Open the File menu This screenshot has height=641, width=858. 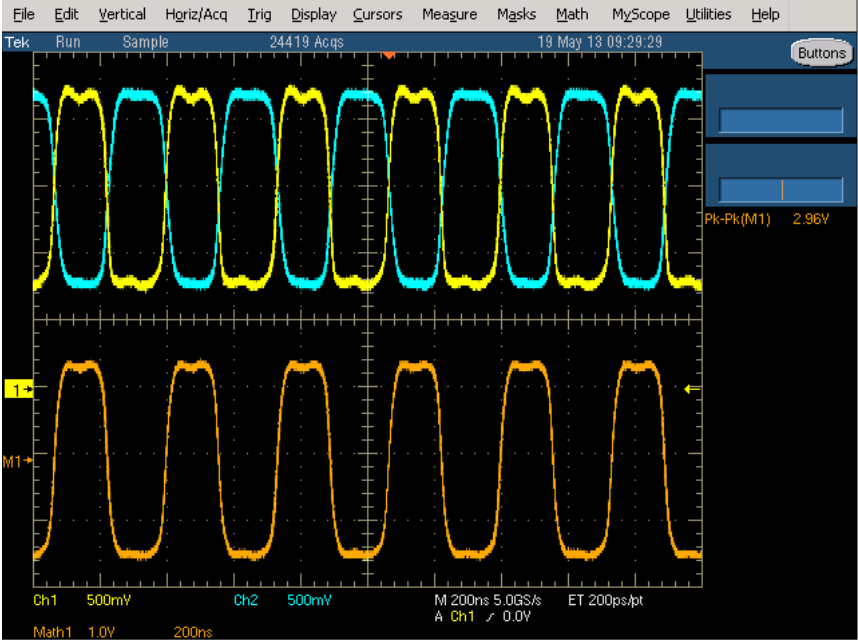23,14
